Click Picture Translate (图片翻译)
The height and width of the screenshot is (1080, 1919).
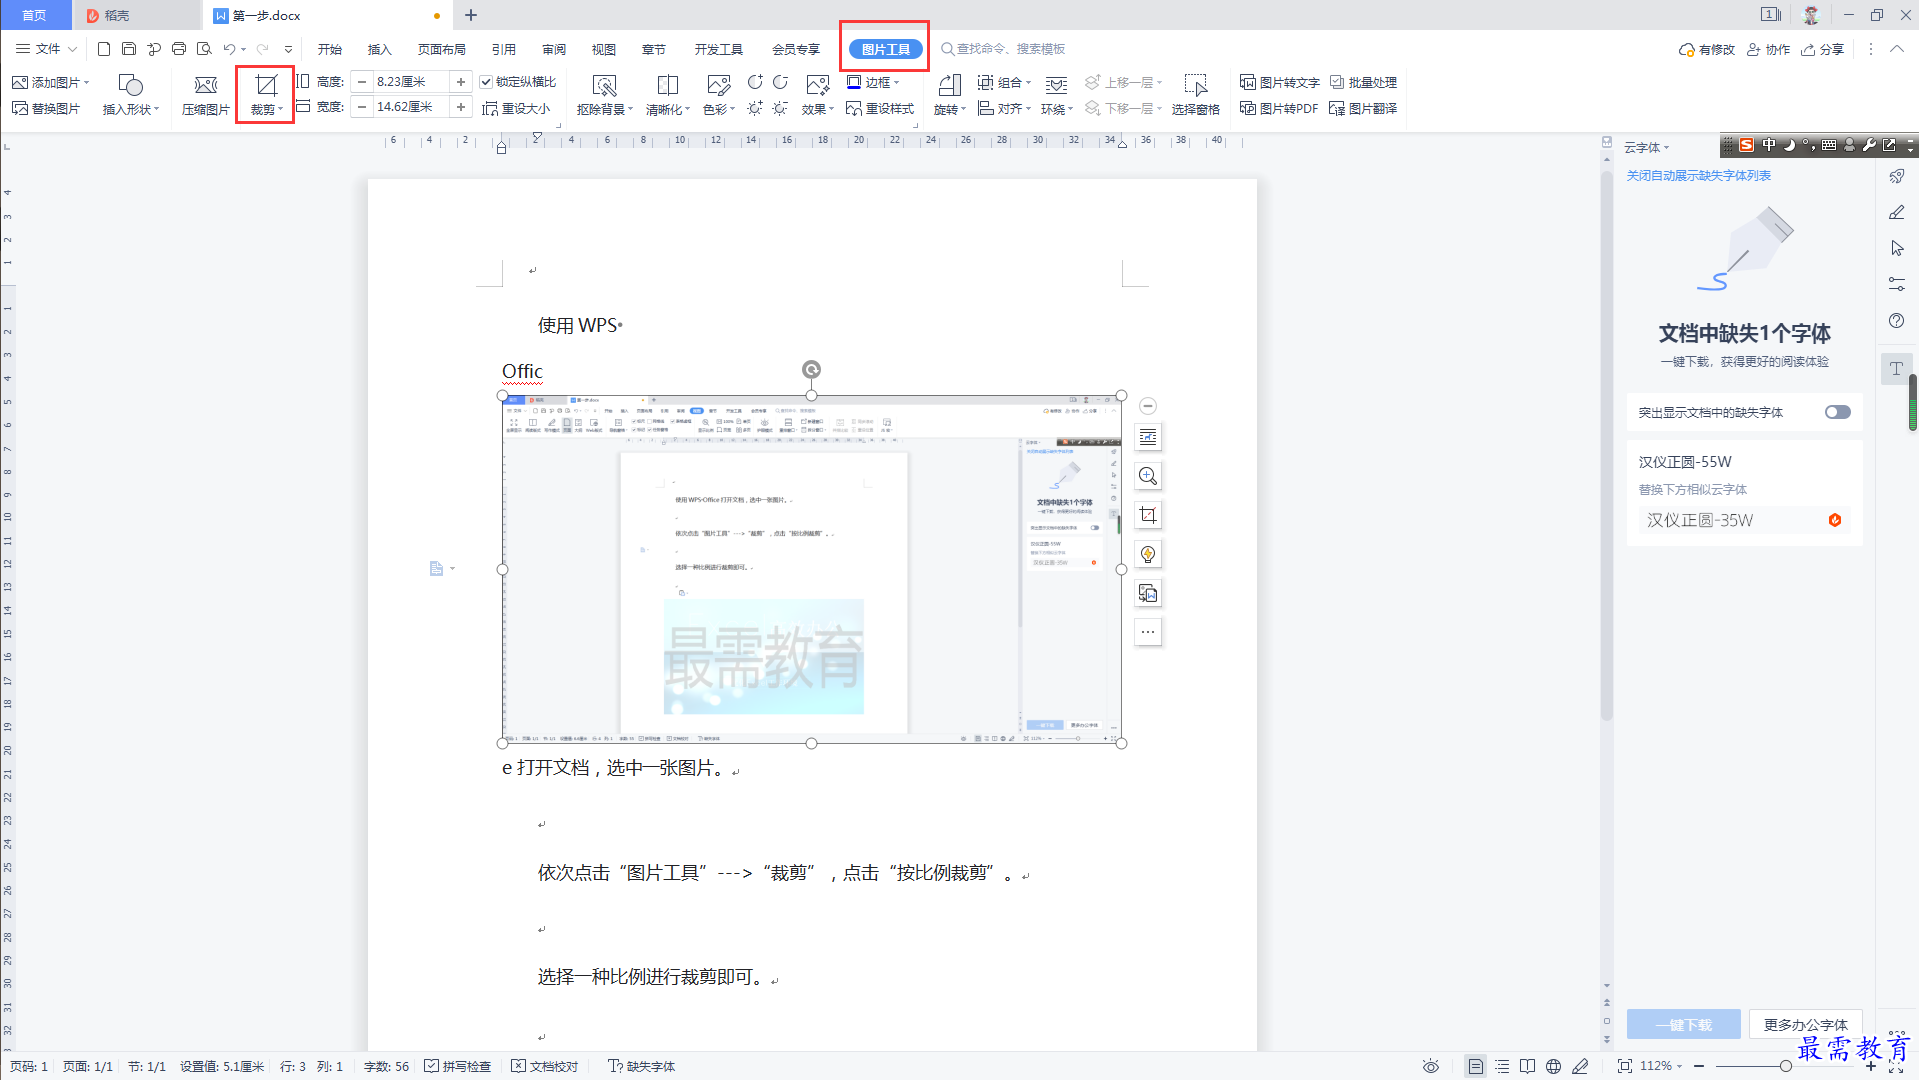(x=1363, y=108)
